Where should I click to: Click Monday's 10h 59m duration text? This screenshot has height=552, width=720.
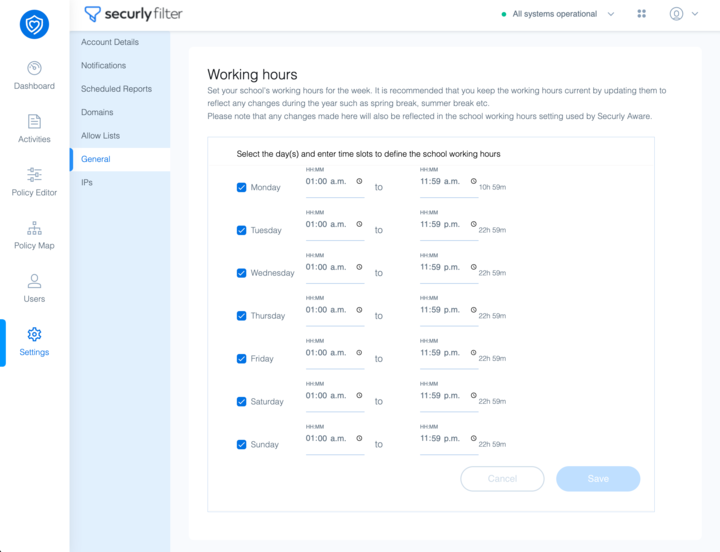492,187
